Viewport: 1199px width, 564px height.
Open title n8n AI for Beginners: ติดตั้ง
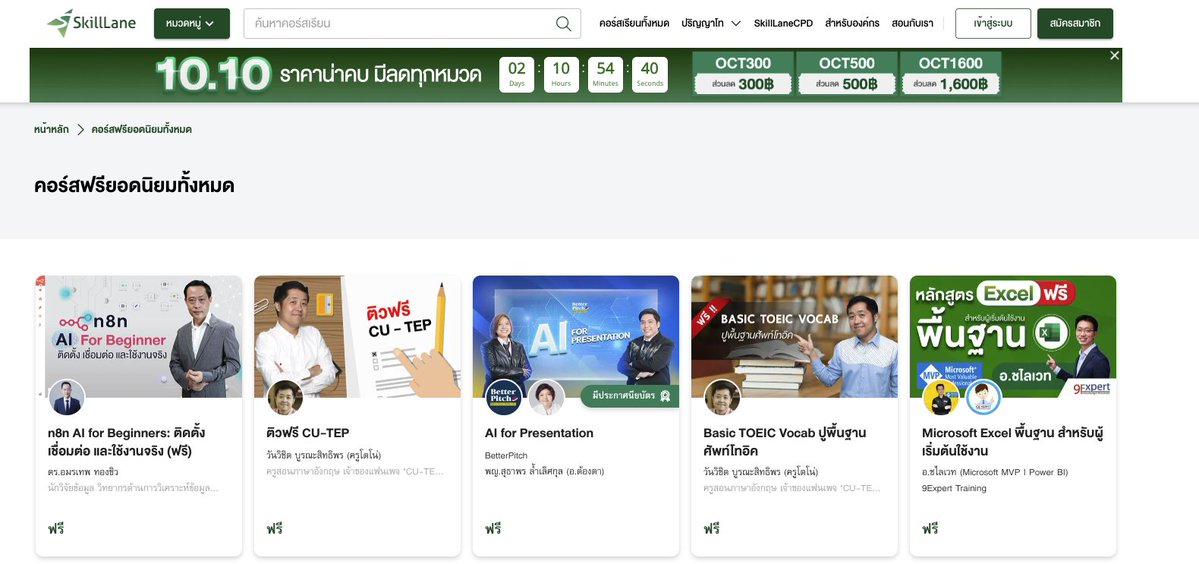(126, 442)
